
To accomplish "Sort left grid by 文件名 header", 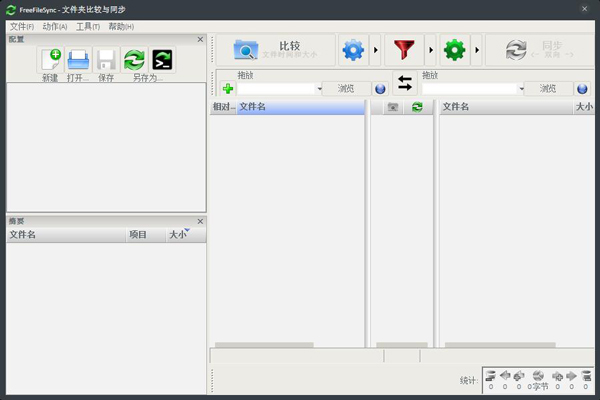I will [x=301, y=107].
